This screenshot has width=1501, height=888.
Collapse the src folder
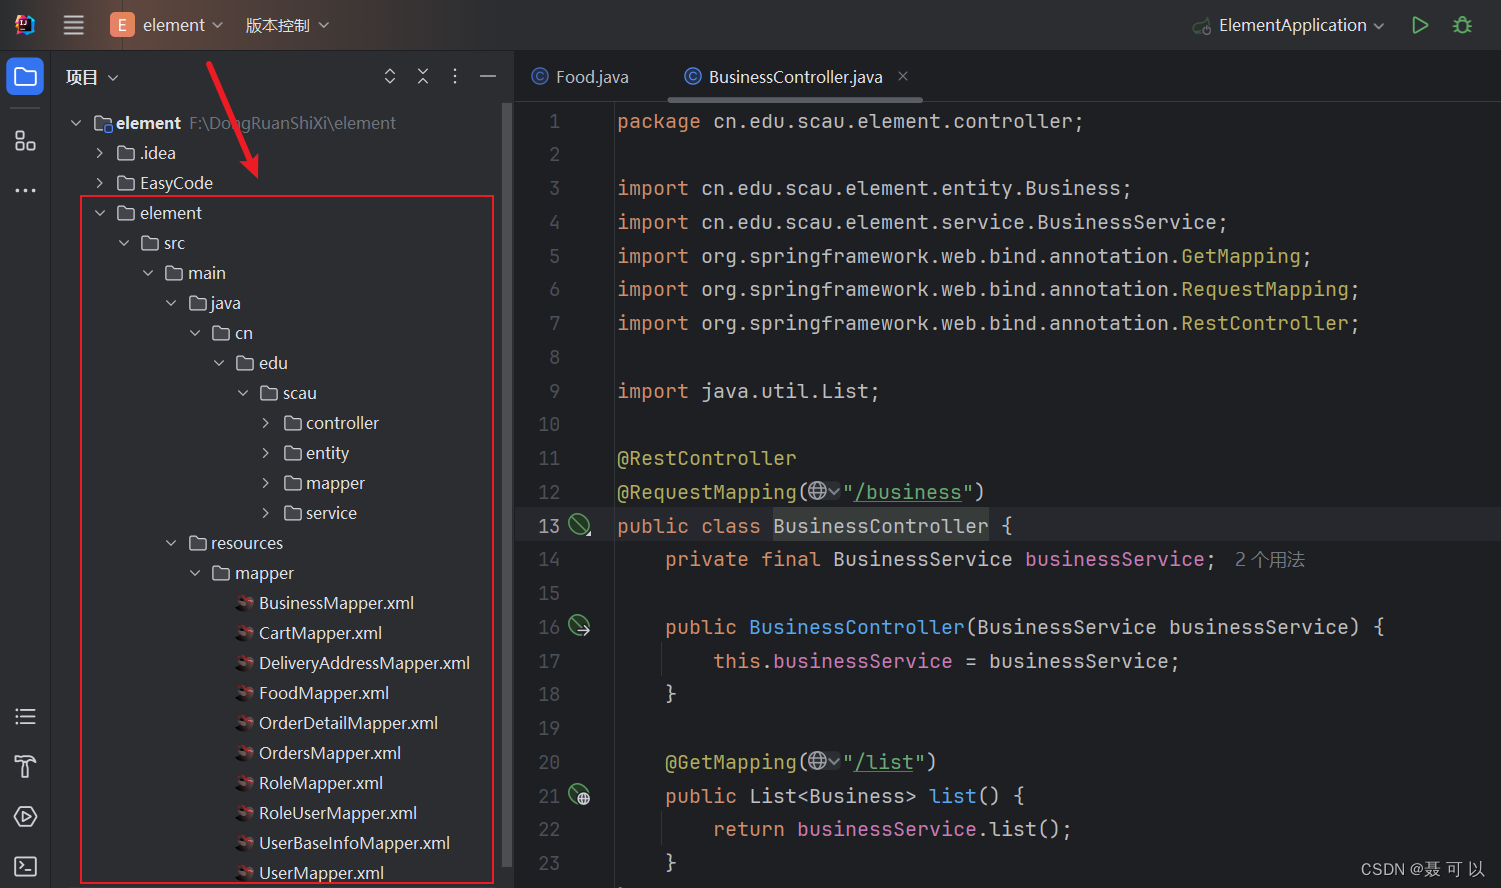coord(124,243)
